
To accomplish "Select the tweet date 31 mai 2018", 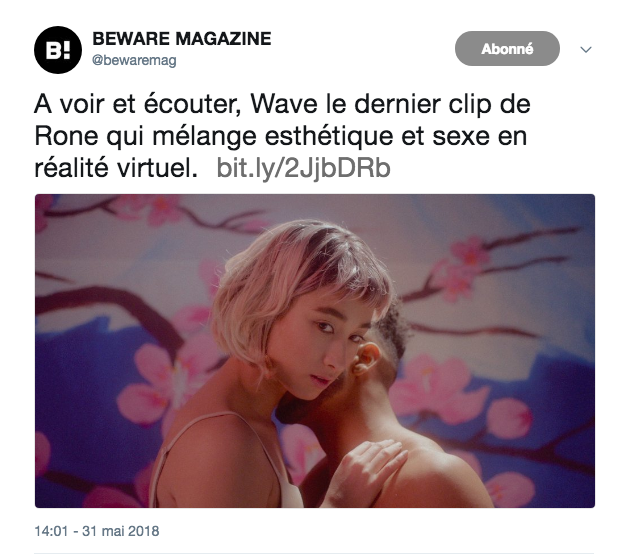I will (121, 531).
